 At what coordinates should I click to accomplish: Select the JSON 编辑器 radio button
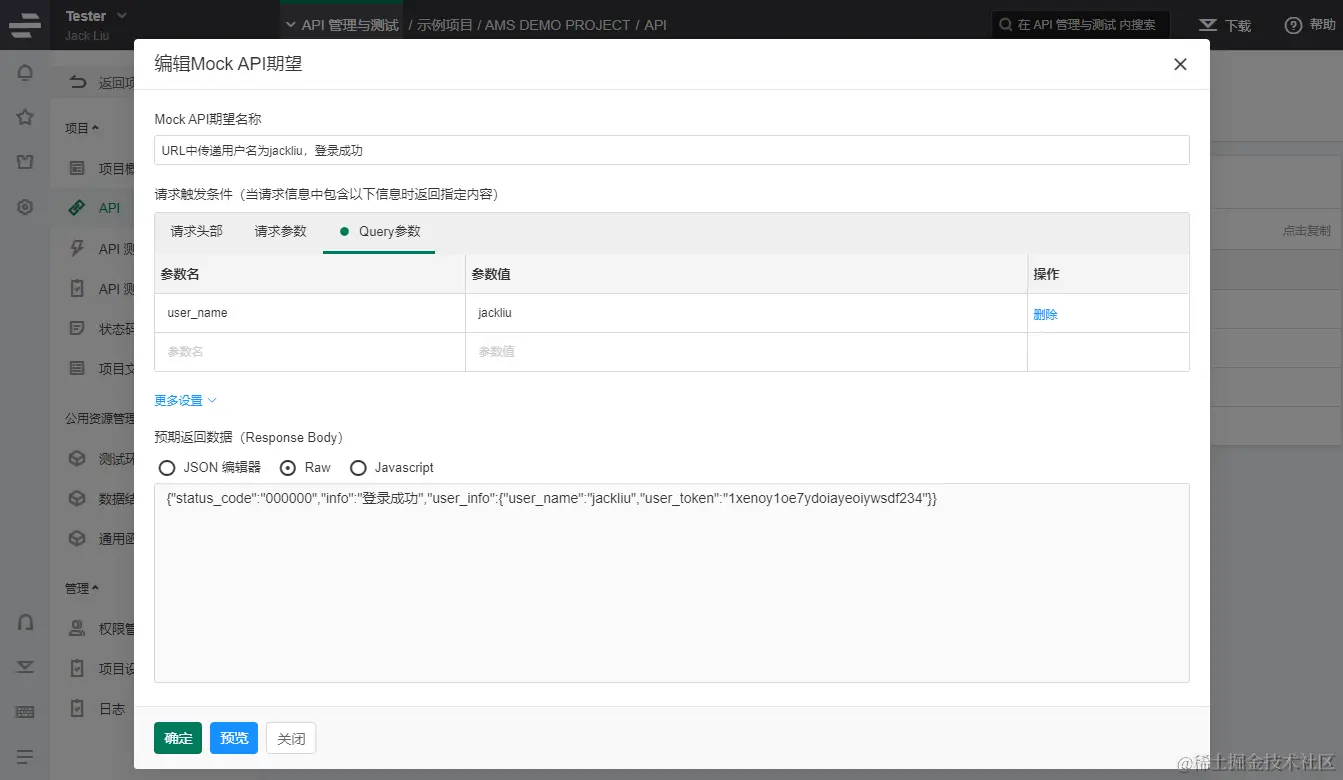click(167, 467)
